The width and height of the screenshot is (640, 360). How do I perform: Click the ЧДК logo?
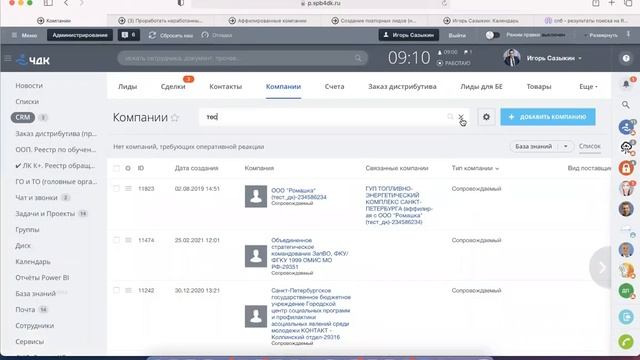click(33, 60)
